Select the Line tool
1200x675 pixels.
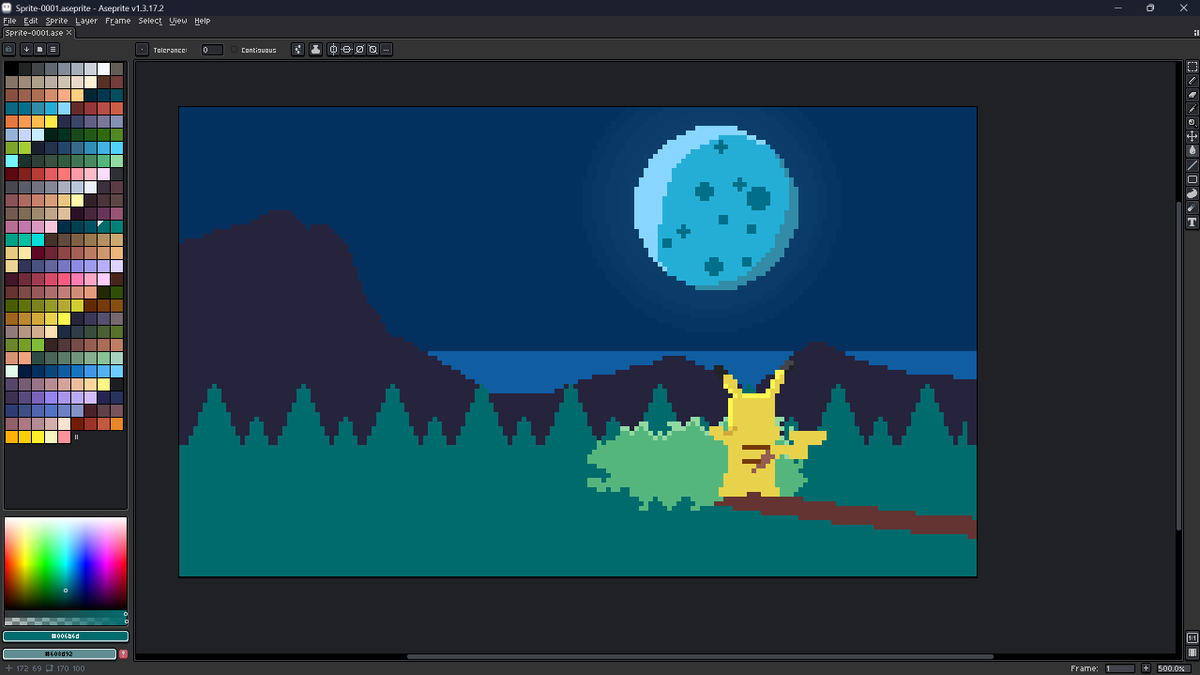[x=1192, y=165]
